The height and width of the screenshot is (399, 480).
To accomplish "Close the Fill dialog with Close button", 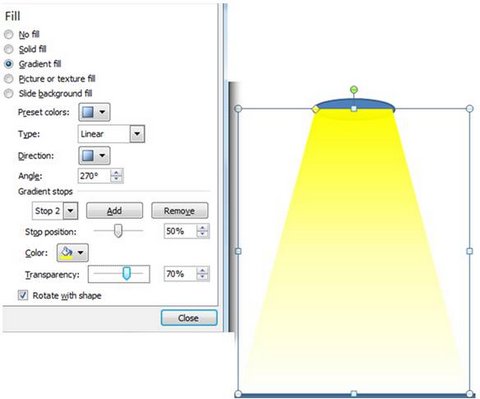I will [189, 318].
